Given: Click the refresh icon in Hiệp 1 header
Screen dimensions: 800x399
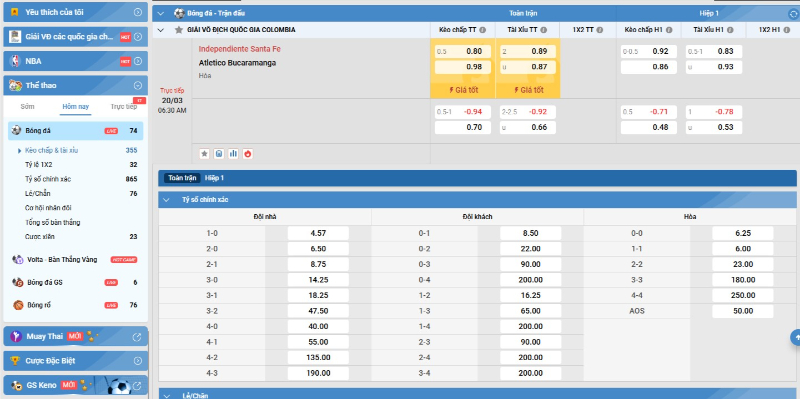Looking at the screenshot, I should point(793,14).
